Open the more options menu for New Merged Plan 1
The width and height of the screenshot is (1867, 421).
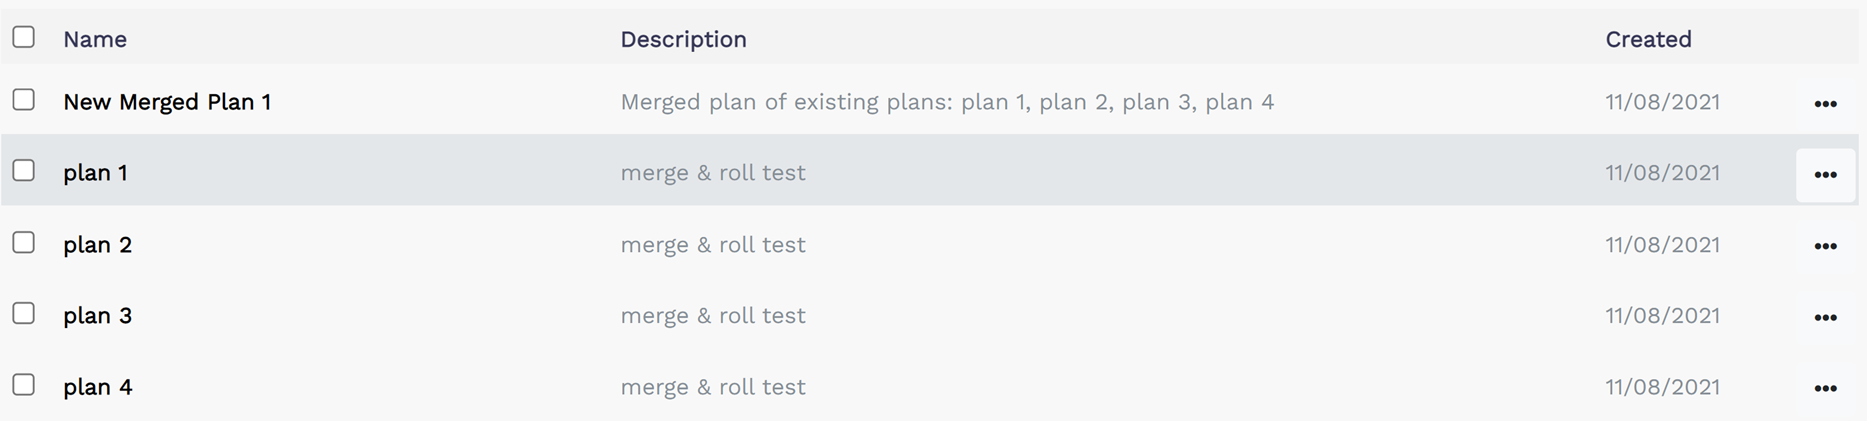point(1825,104)
